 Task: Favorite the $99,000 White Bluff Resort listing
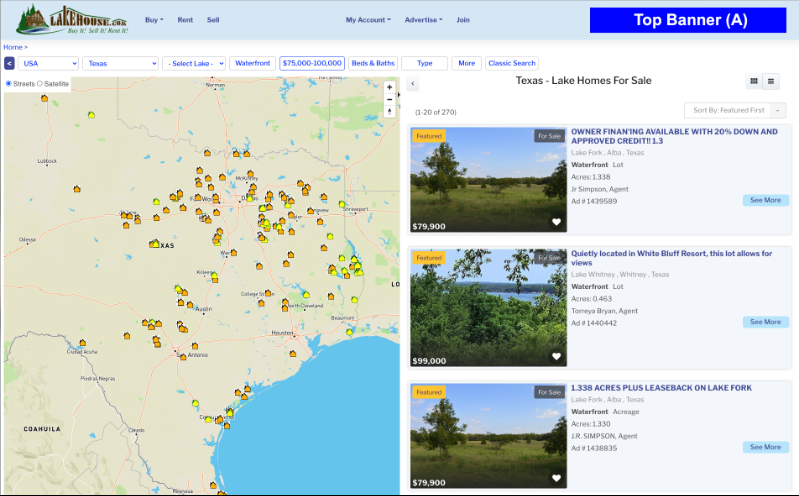pos(557,356)
